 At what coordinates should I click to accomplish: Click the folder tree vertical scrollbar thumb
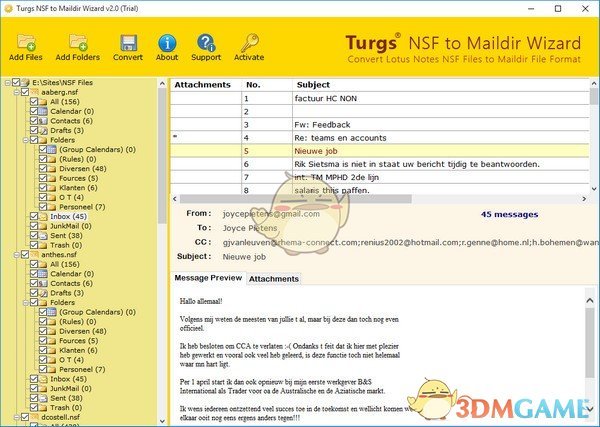tap(162, 156)
